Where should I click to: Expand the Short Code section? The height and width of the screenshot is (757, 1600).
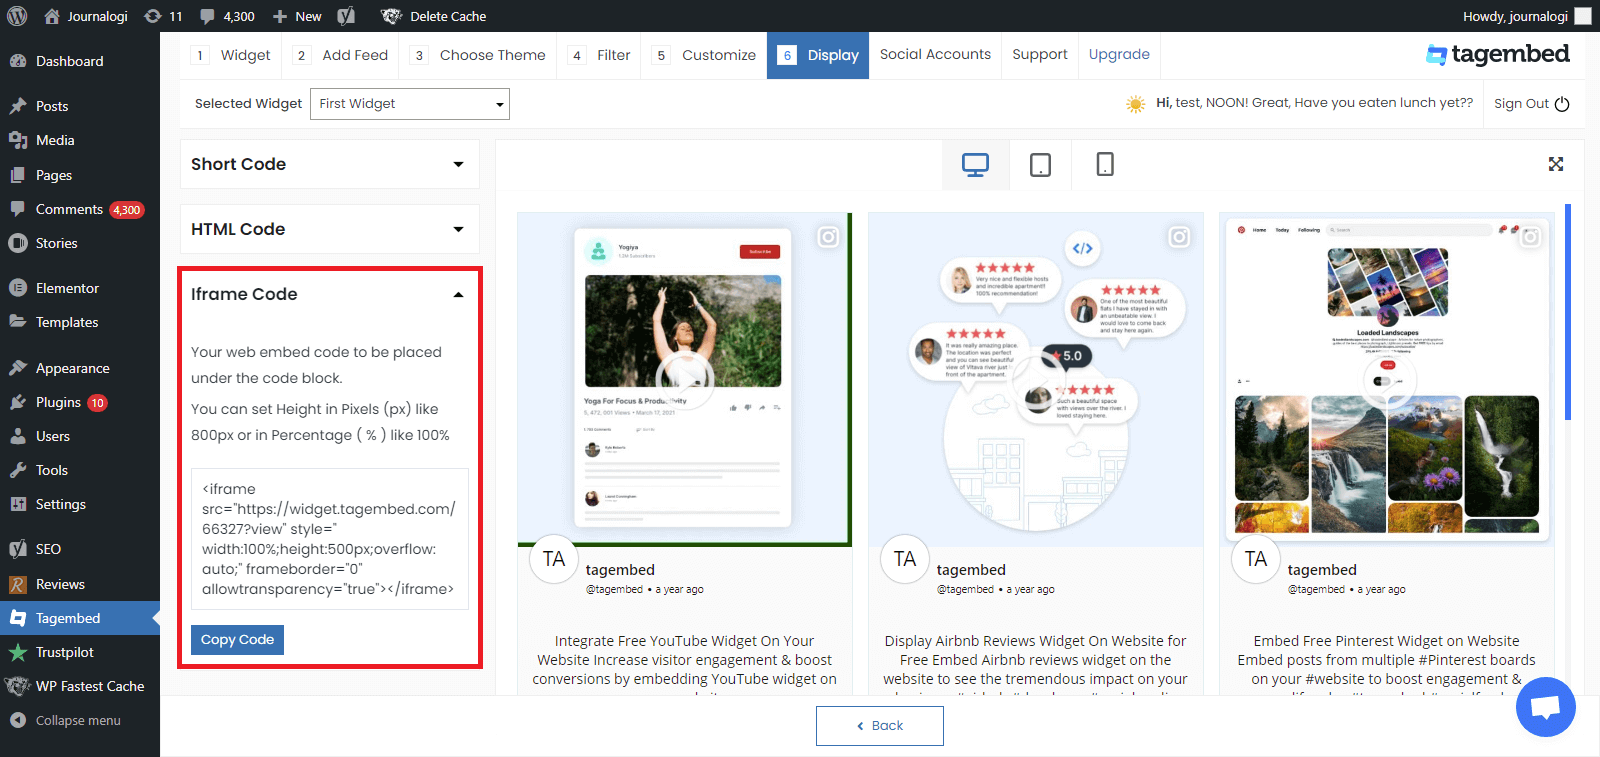pyautogui.click(x=329, y=164)
